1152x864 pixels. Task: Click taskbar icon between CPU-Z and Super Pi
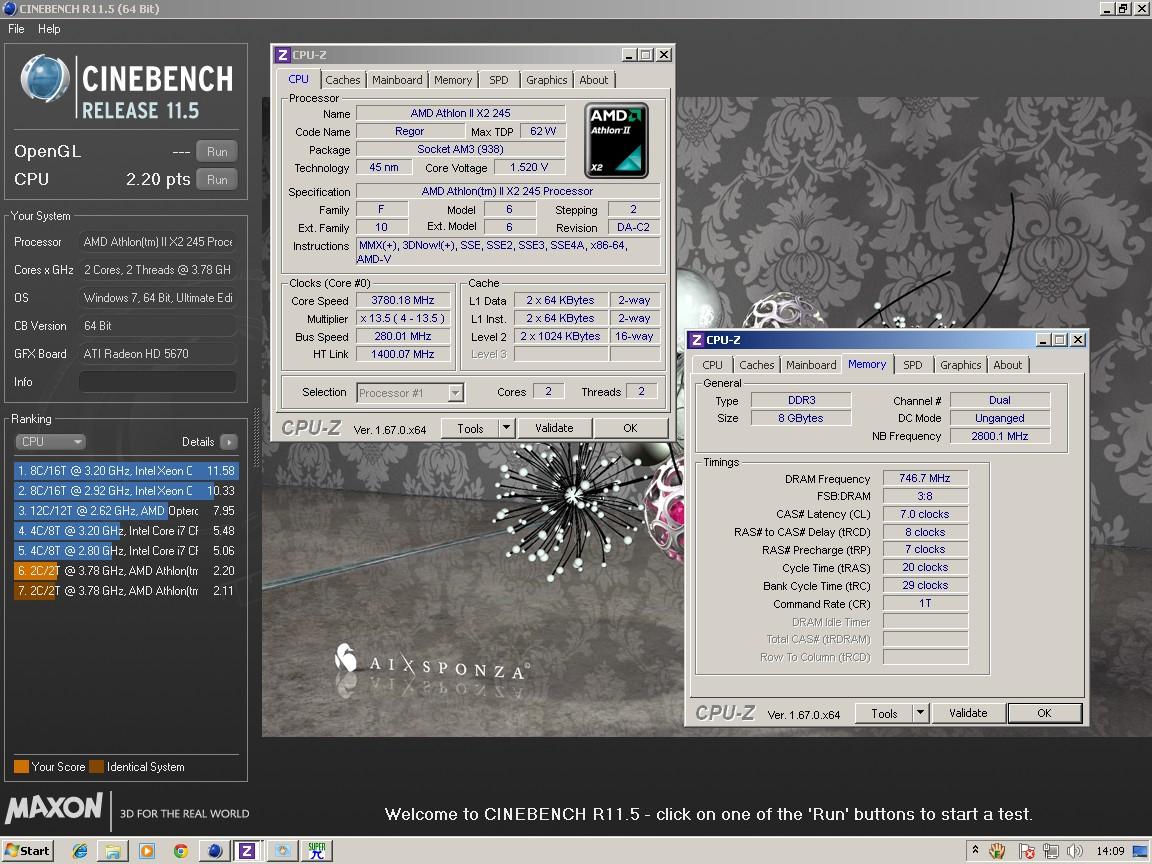[282, 851]
